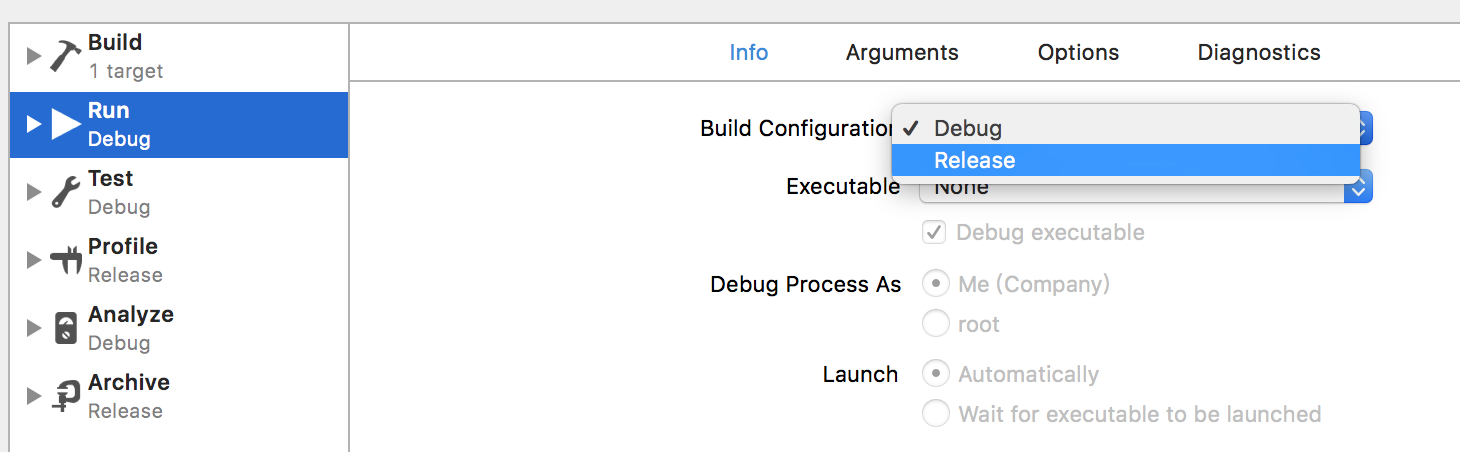Click the Test wrench icon
The width and height of the screenshot is (1460, 452).
(65, 192)
